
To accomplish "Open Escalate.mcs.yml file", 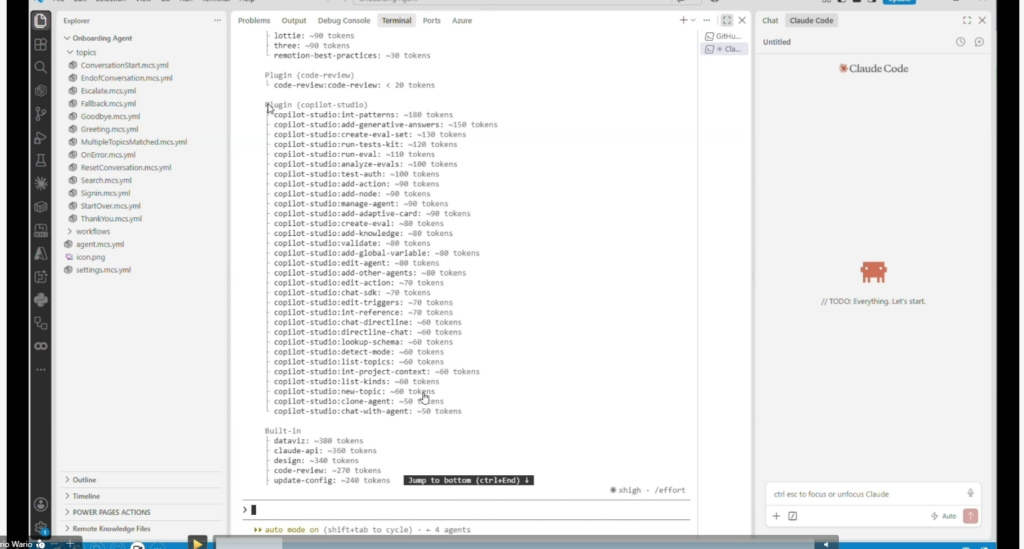I will click(108, 91).
